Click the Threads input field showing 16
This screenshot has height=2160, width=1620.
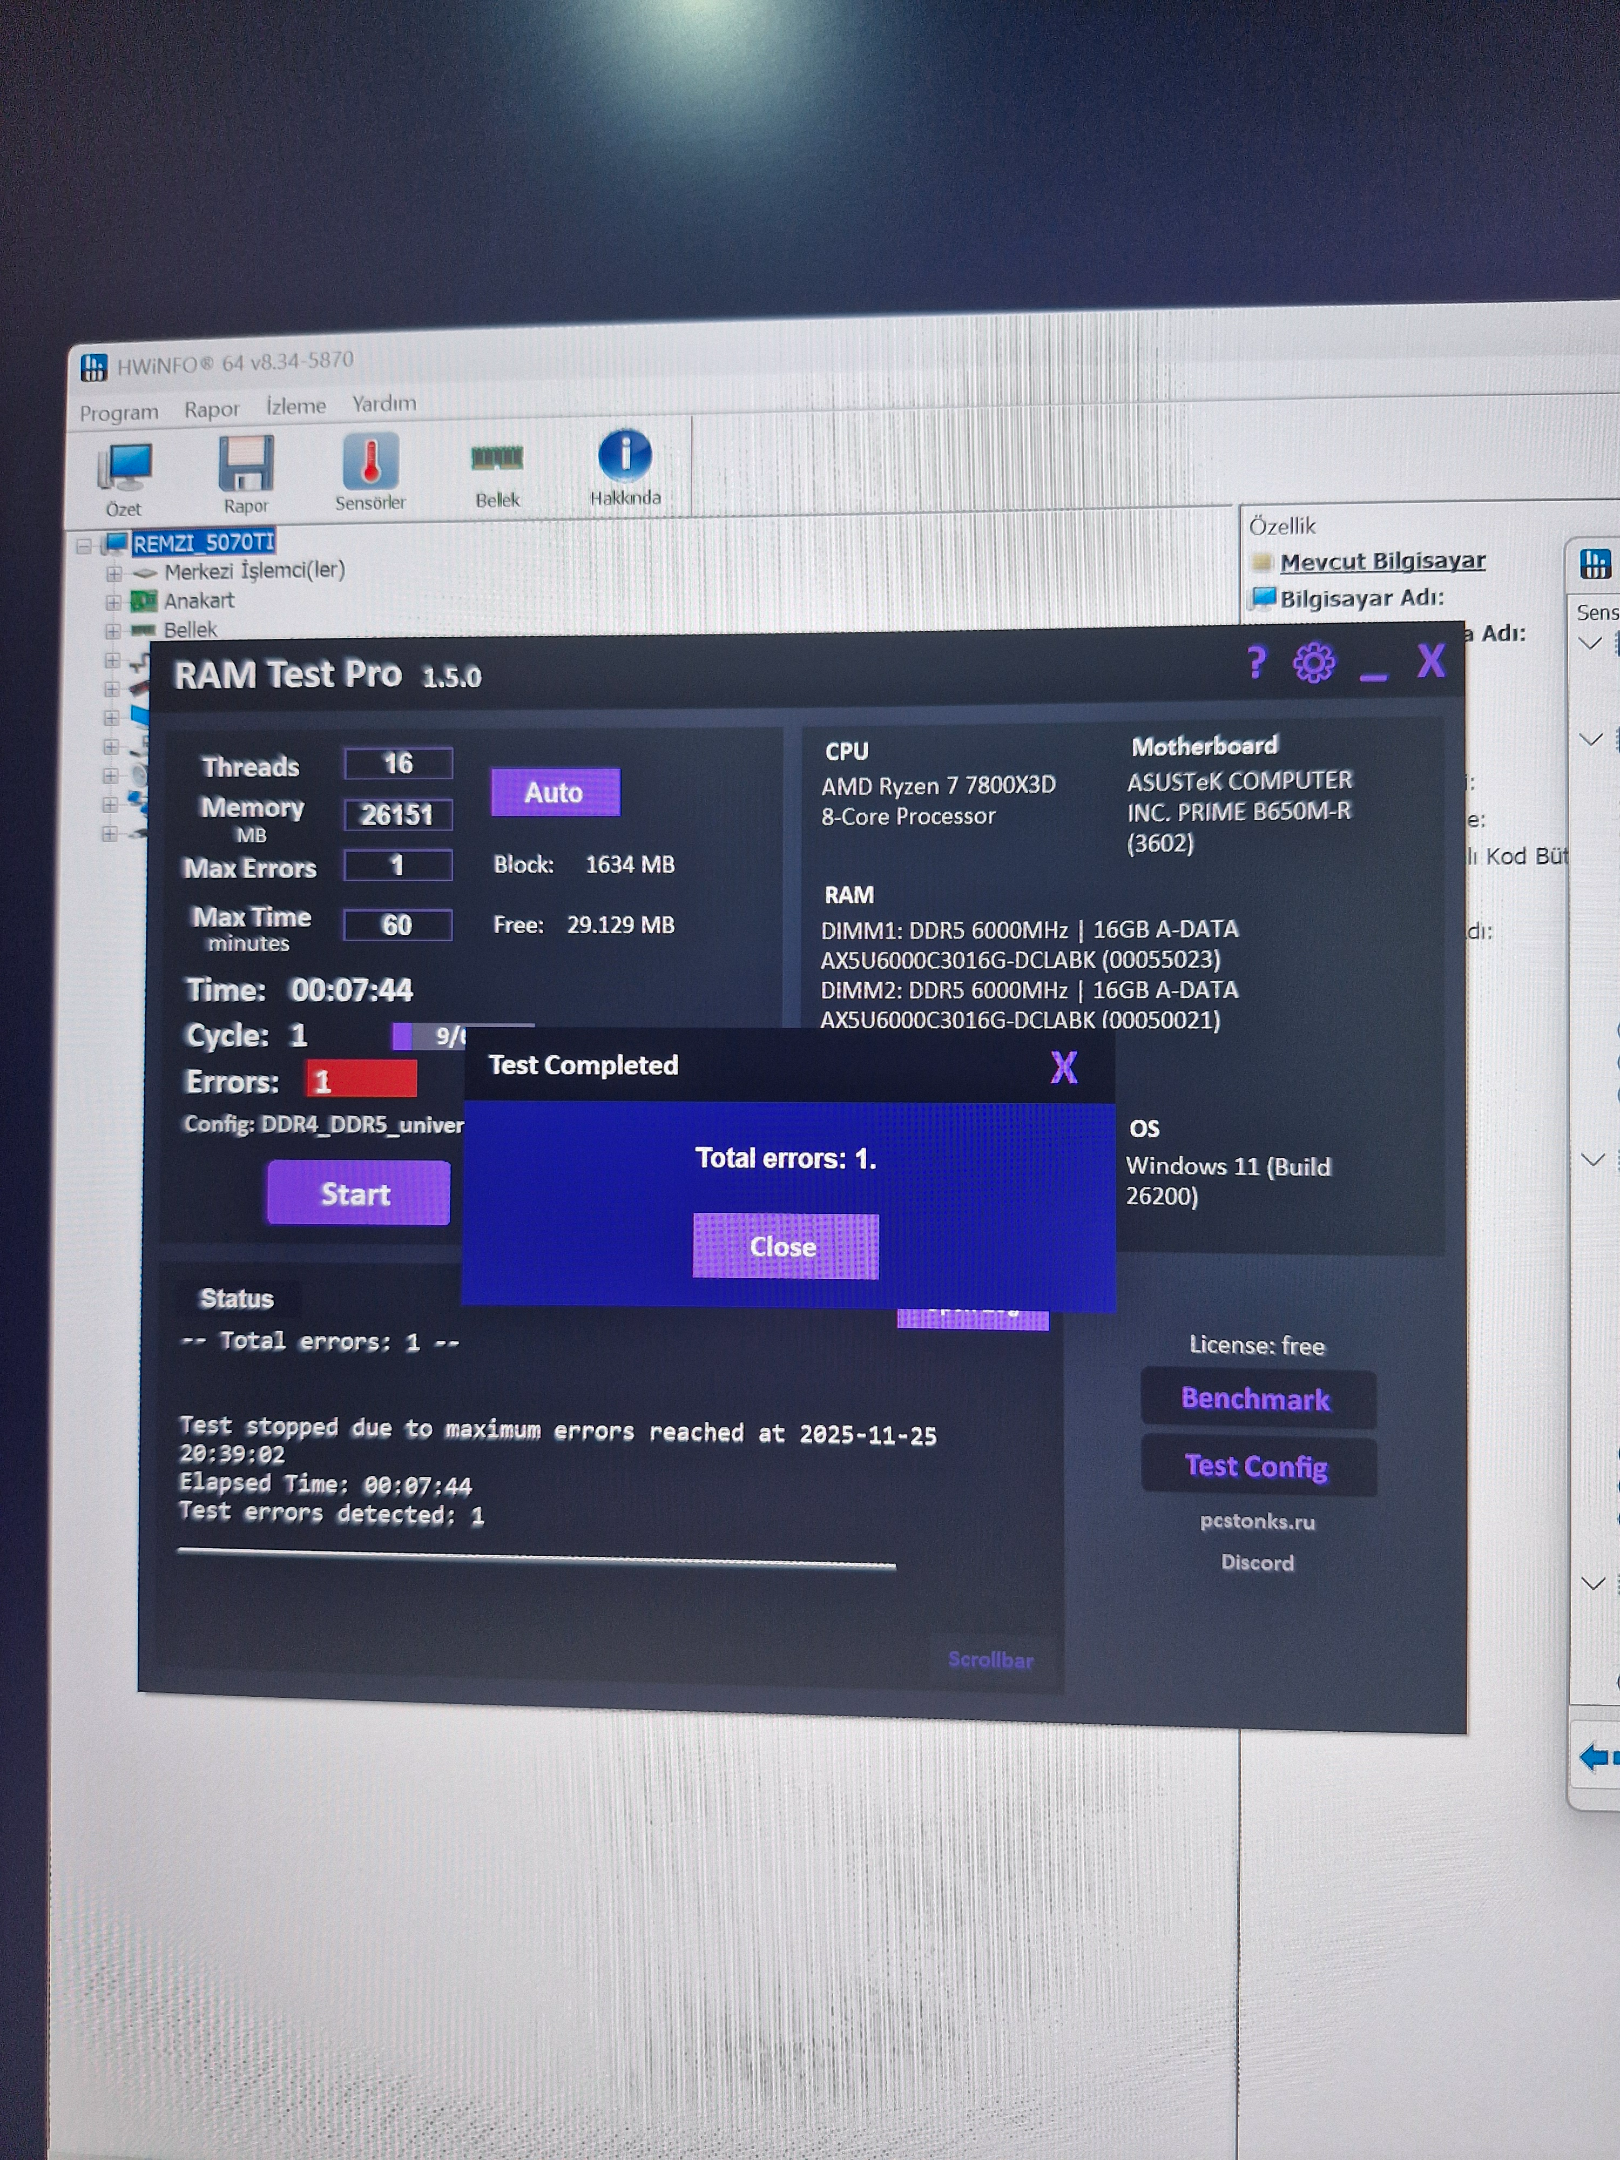coord(398,764)
